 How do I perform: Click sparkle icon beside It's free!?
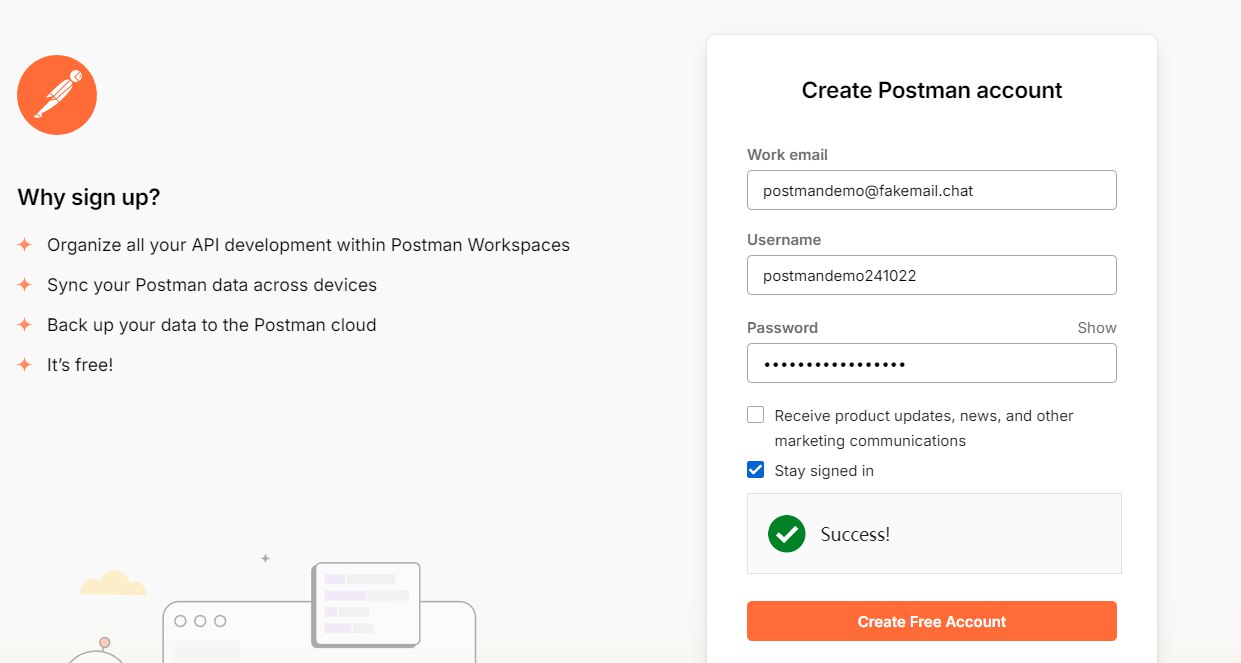click(25, 365)
